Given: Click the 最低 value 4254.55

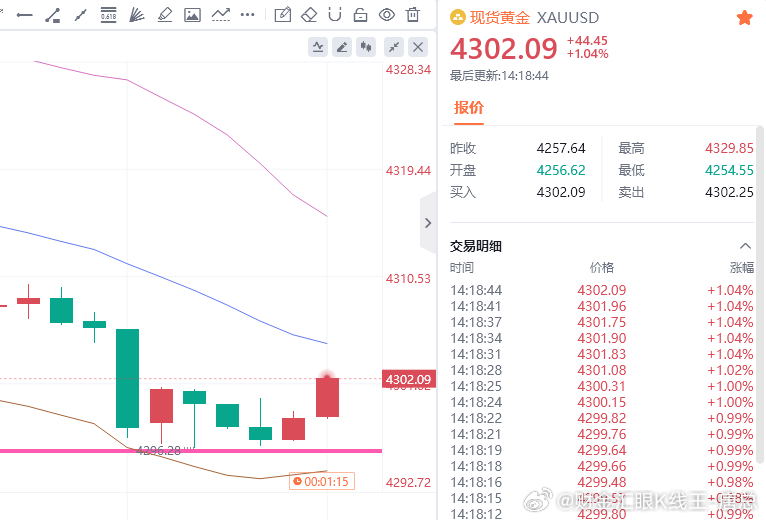Looking at the screenshot, I should coord(729,170).
